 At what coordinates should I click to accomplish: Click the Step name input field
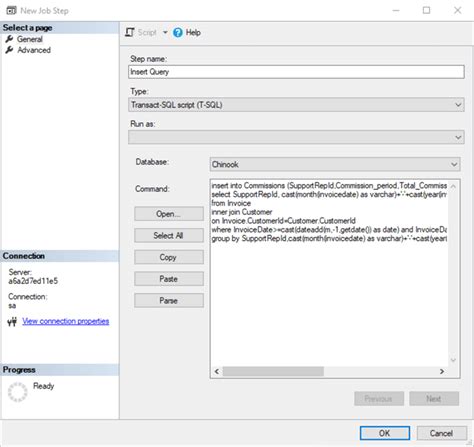[296, 72]
